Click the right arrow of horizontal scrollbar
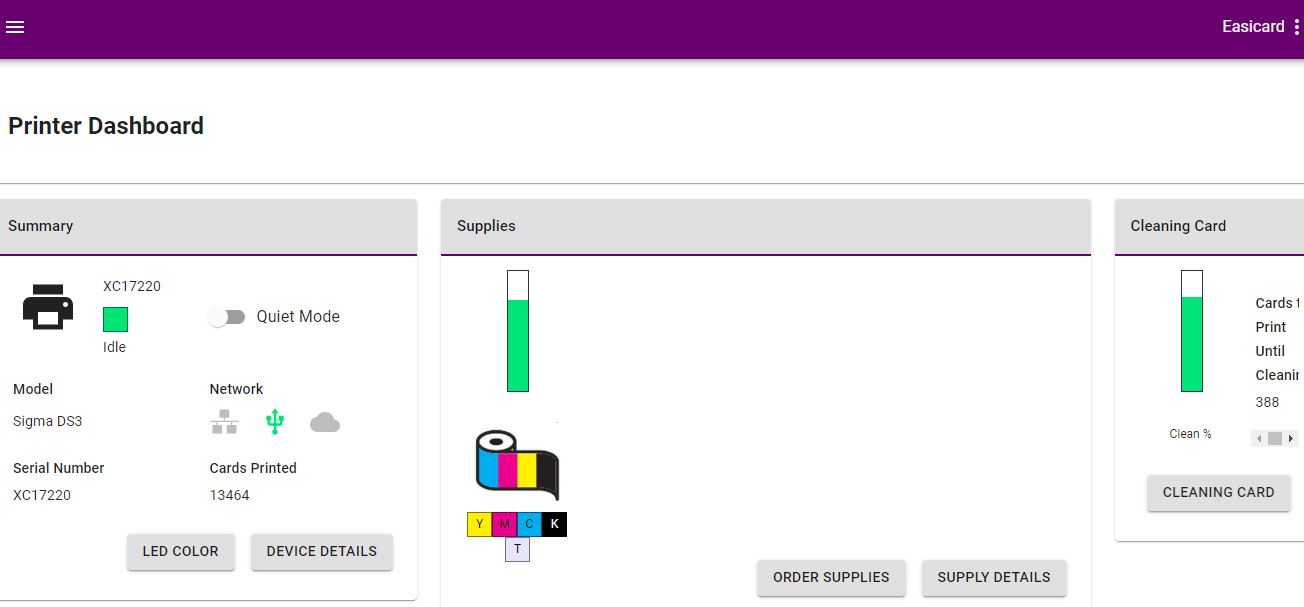 point(1291,438)
